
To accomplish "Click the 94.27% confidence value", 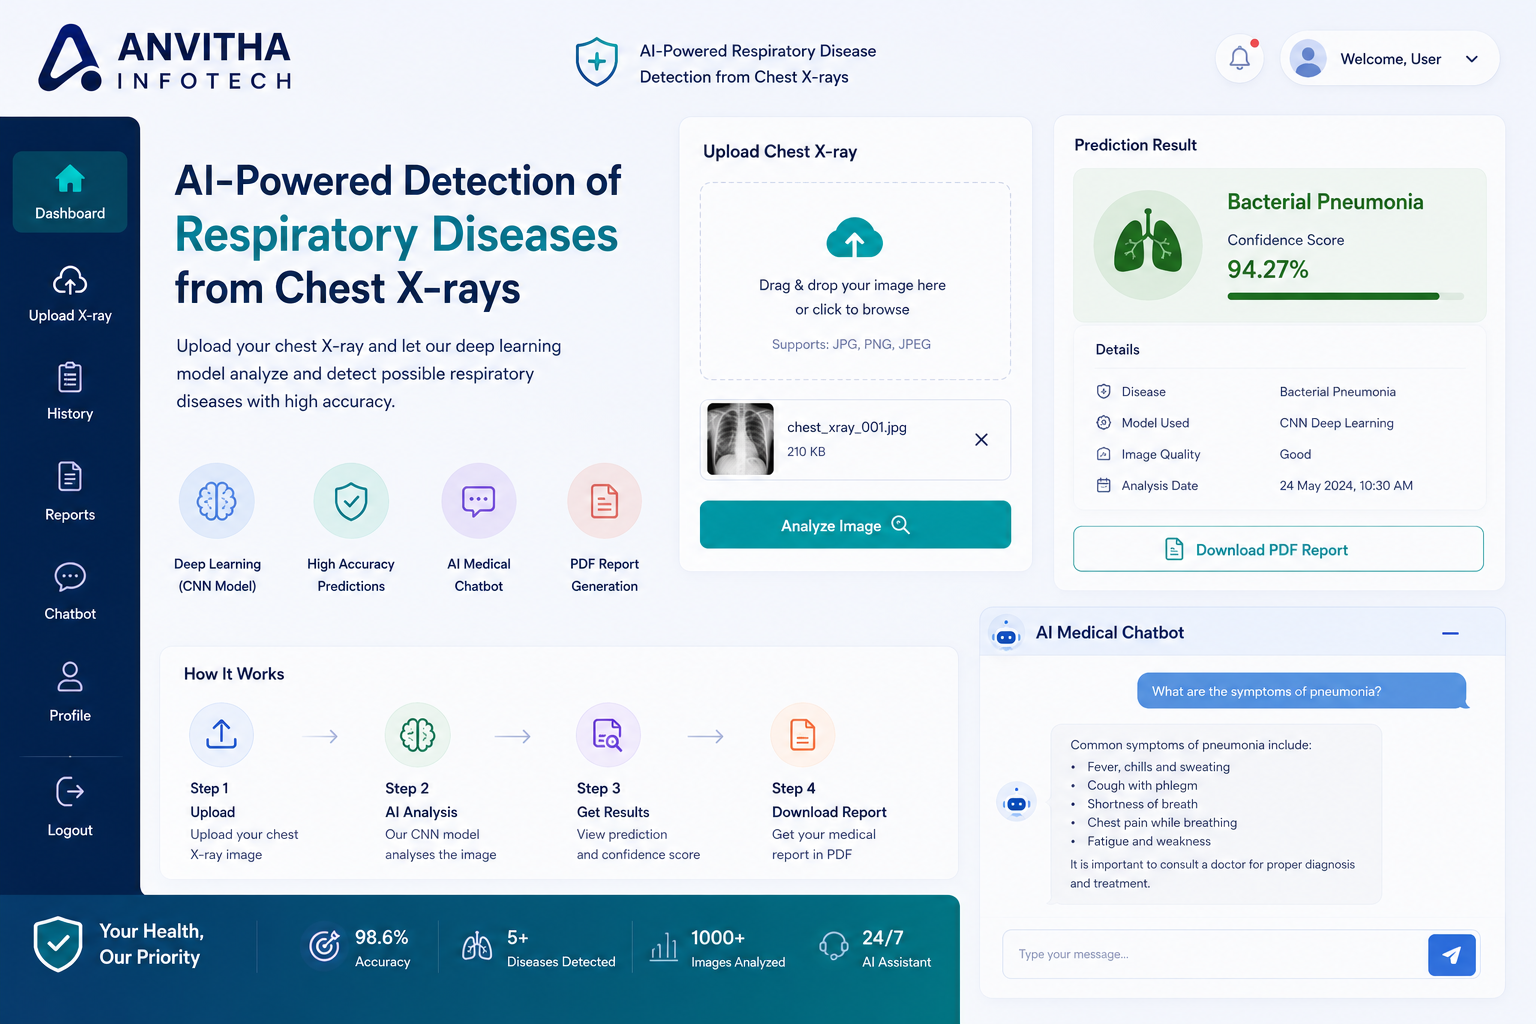I will click(x=1267, y=269).
